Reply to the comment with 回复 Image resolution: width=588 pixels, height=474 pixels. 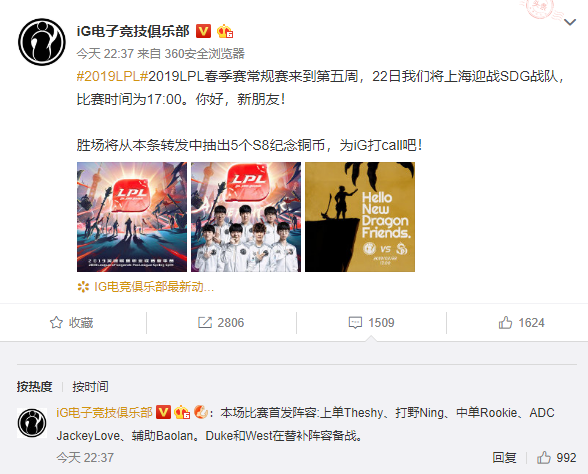point(504,458)
